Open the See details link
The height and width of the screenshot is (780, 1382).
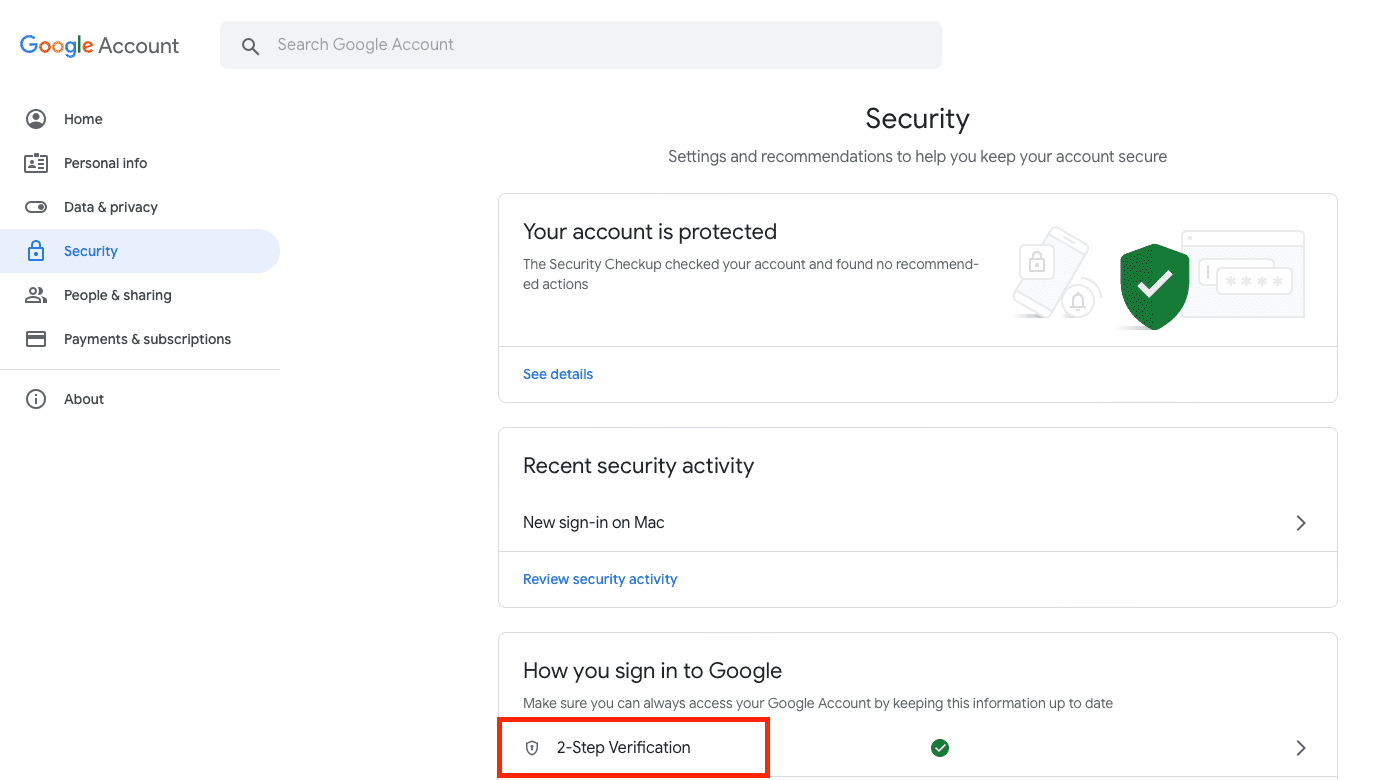558,374
